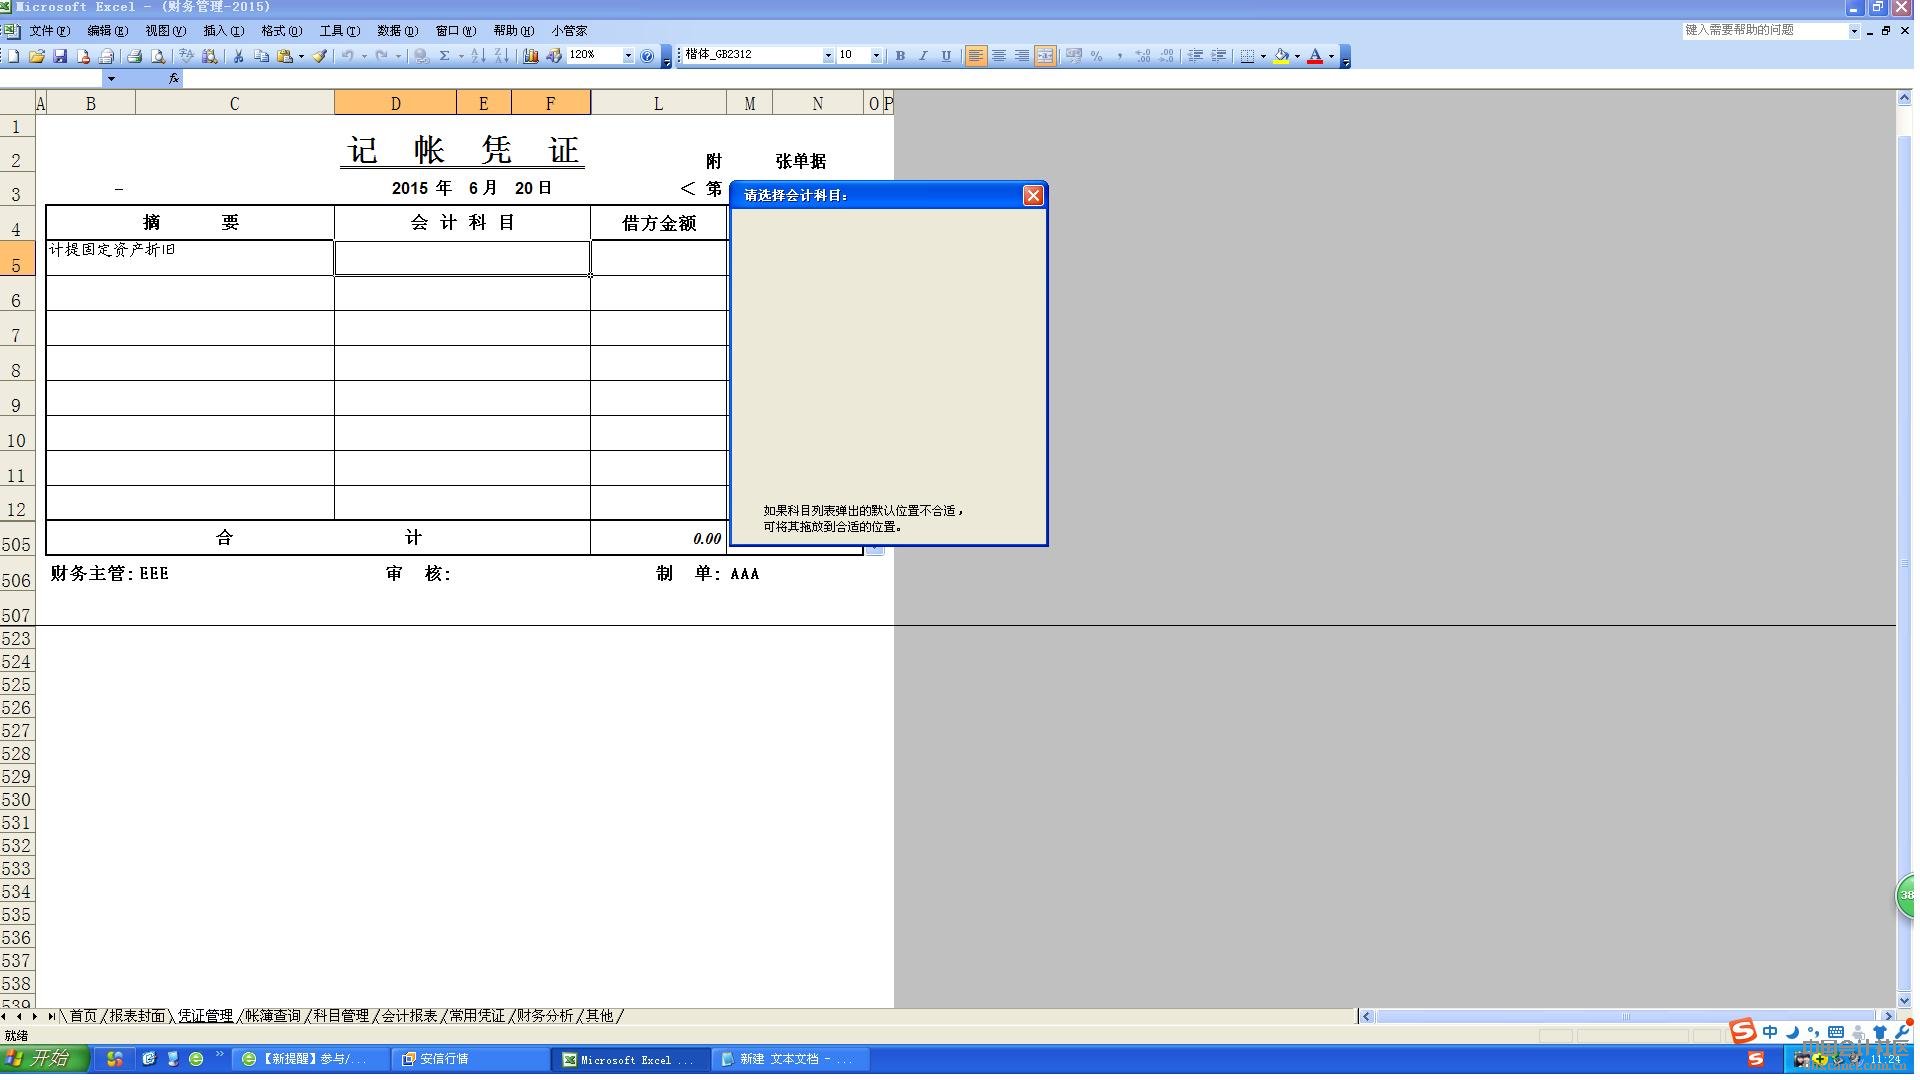Open the font color arrow
Image resolution: width=1920 pixels, height=1080 pixels.
coord(1331,56)
